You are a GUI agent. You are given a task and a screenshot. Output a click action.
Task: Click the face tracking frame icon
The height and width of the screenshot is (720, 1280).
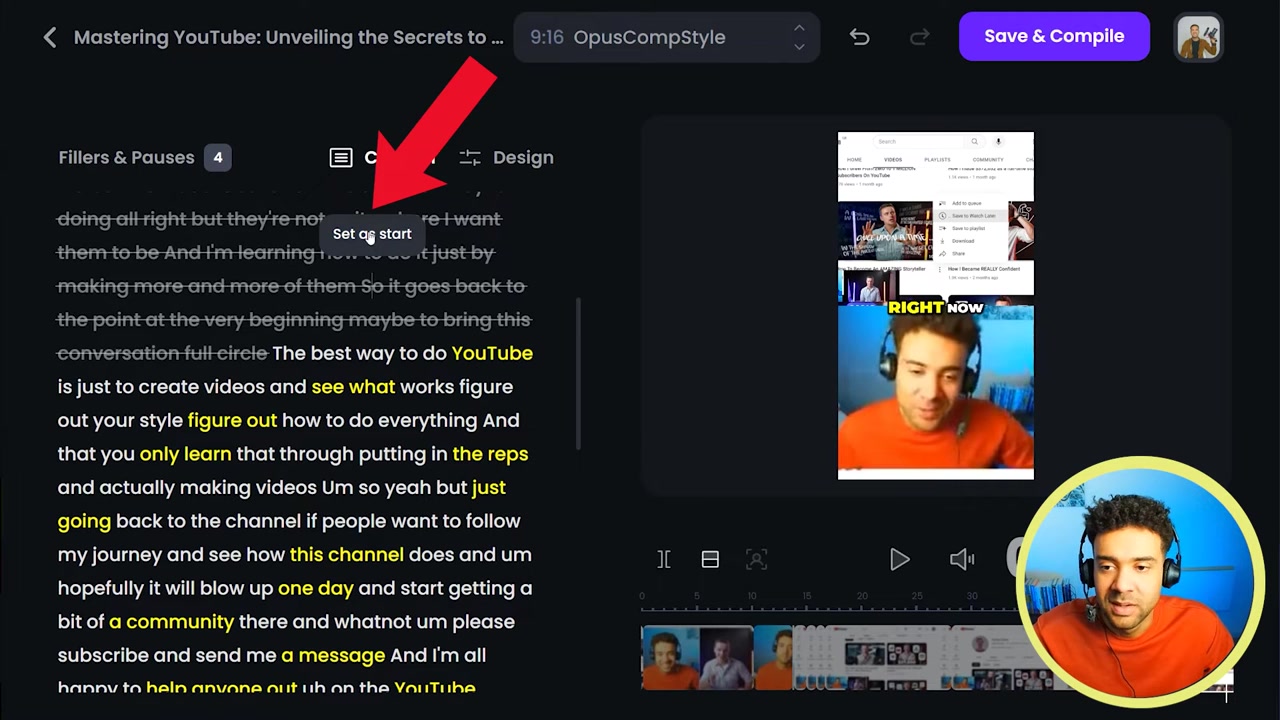point(756,559)
